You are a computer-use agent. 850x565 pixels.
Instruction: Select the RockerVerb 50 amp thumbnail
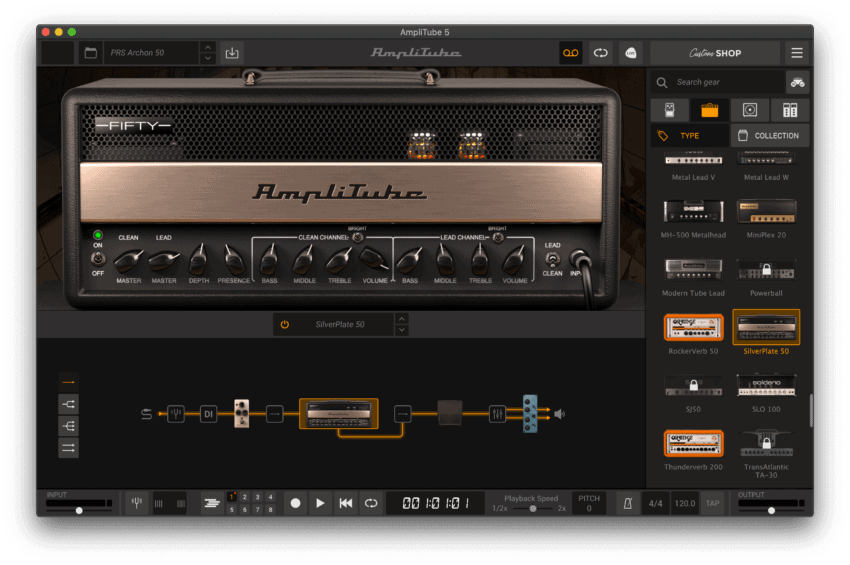[x=693, y=328]
